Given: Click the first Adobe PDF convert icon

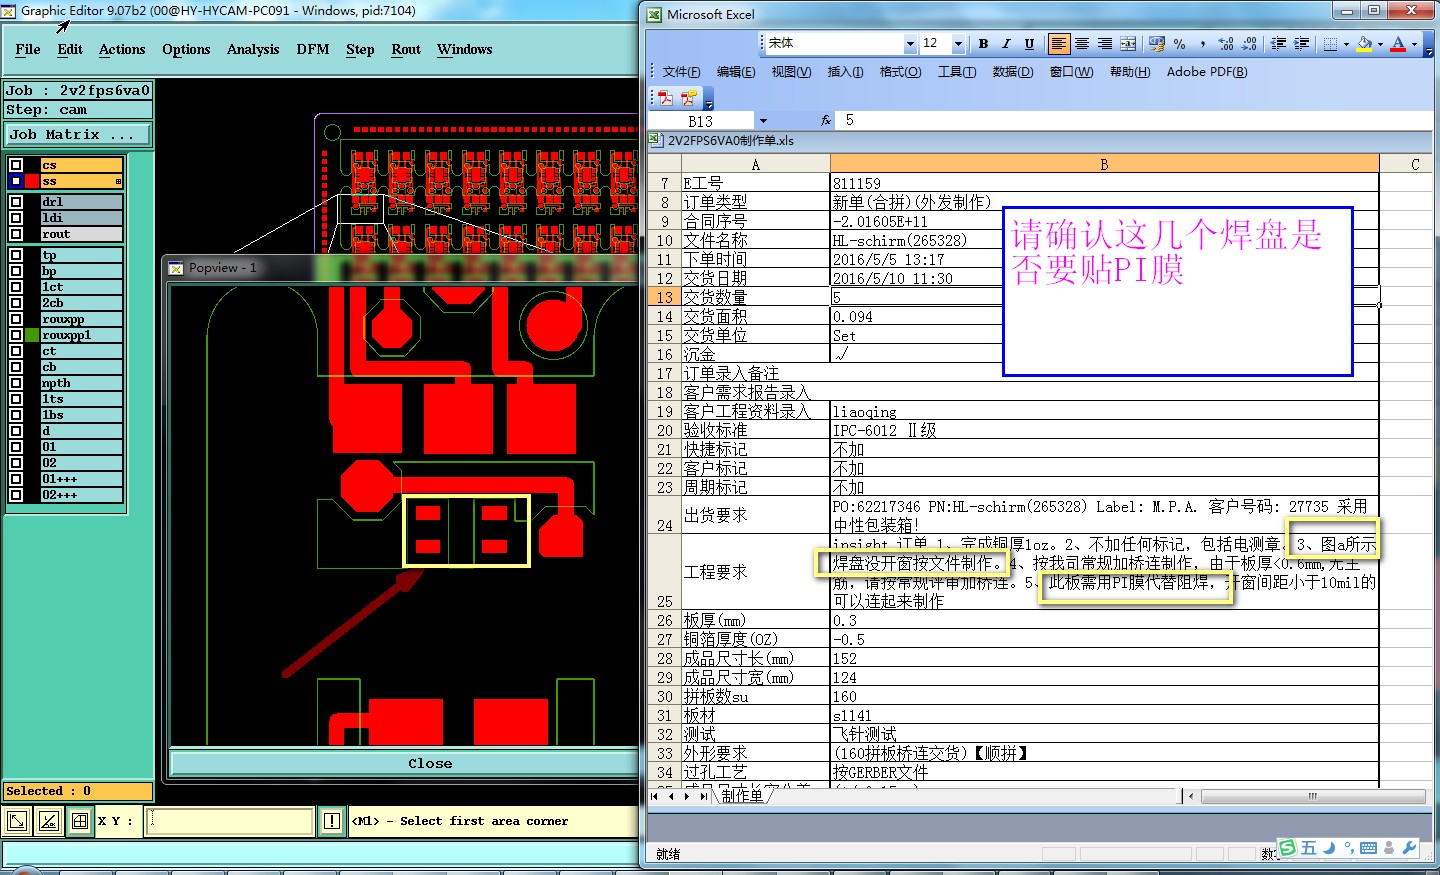Looking at the screenshot, I should click(x=665, y=97).
